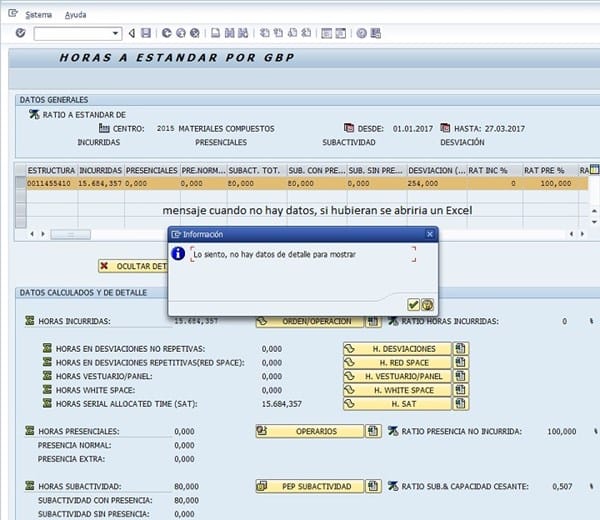Click the Customize Local Layout icon
Image resolution: width=600 pixels, height=520 pixels.
tap(376, 33)
